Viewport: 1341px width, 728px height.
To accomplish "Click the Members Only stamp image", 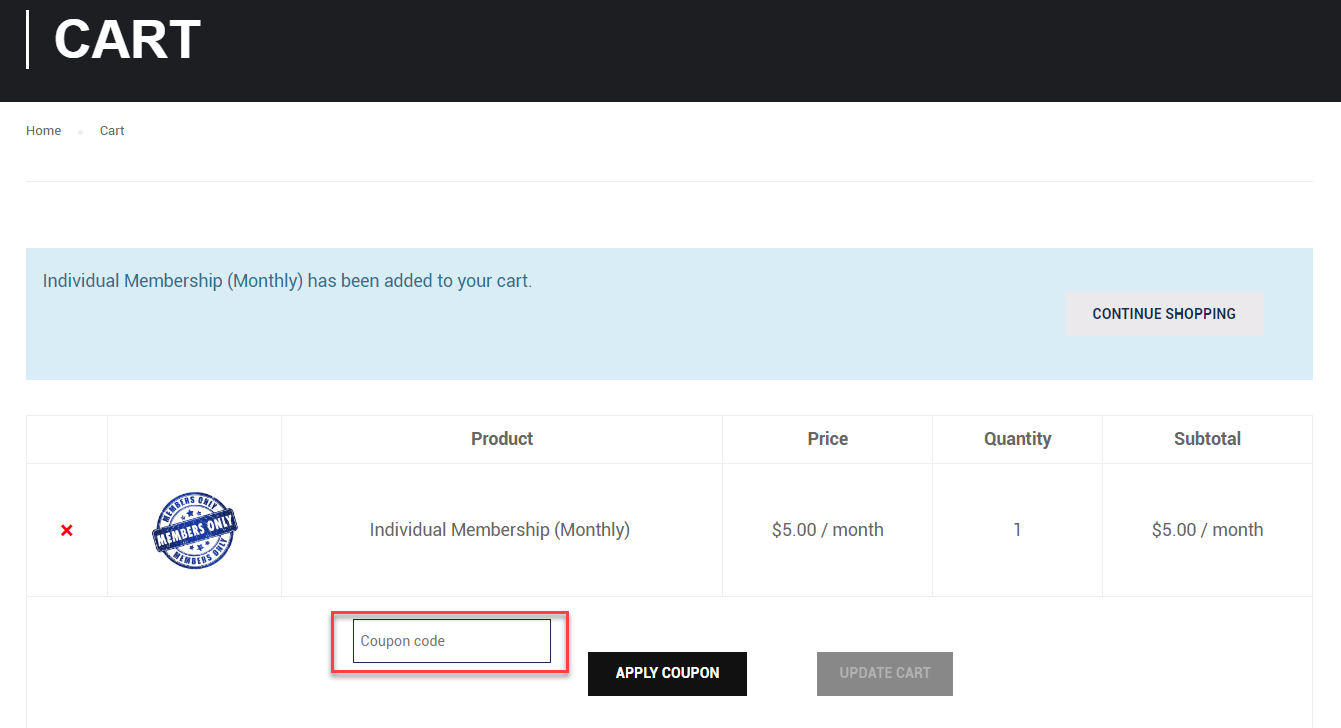I will pyautogui.click(x=194, y=530).
